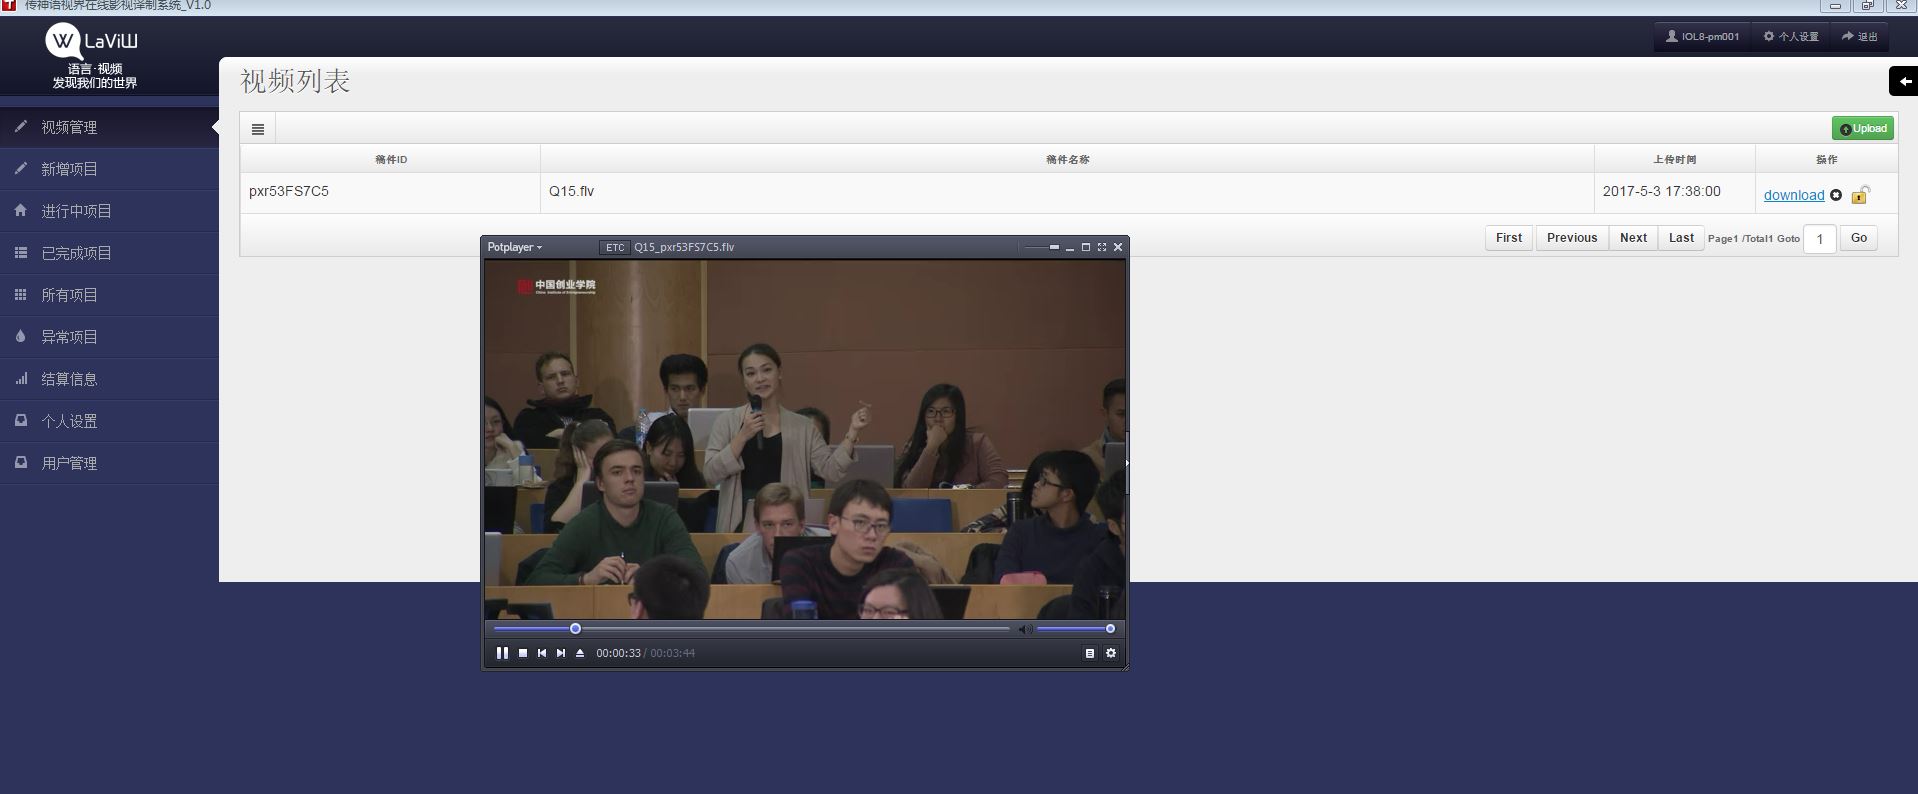Collapse the panel with the black arrow tab
The height and width of the screenshot is (794, 1918).
(1903, 81)
